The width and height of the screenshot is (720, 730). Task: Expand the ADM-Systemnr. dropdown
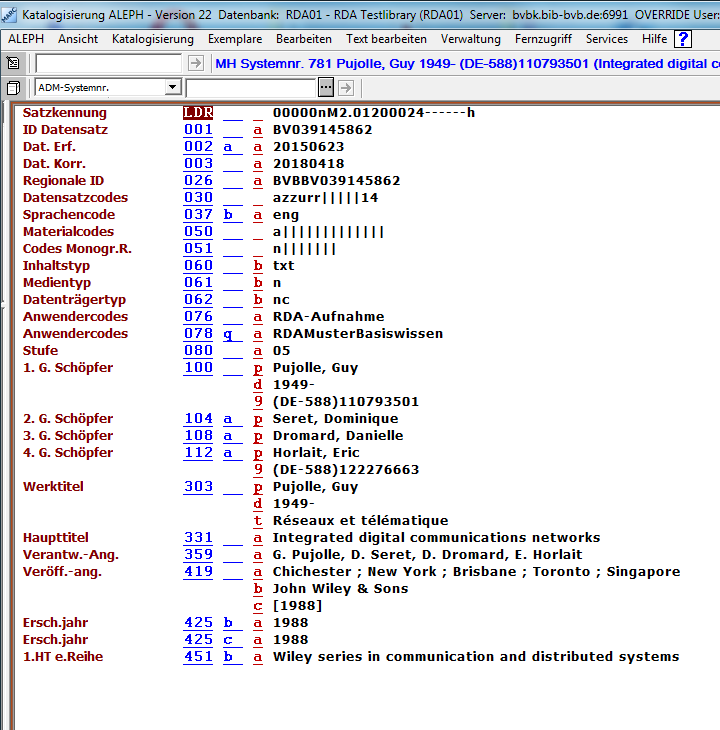(173, 88)
